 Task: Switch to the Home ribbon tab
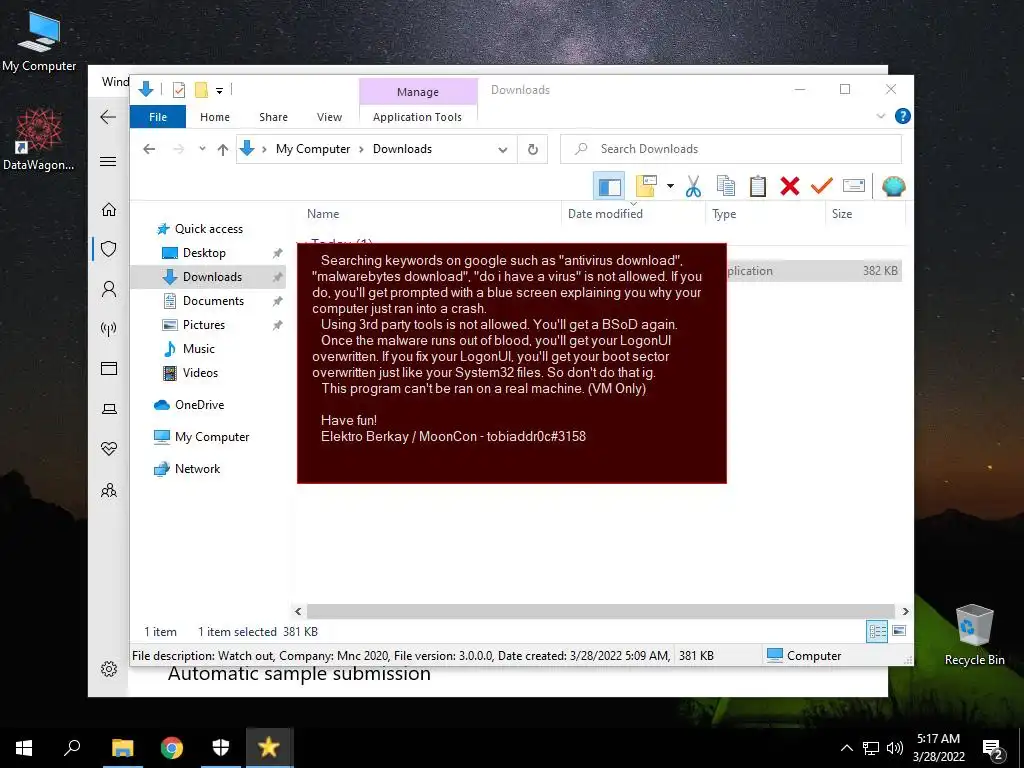[x=215, y=117]
